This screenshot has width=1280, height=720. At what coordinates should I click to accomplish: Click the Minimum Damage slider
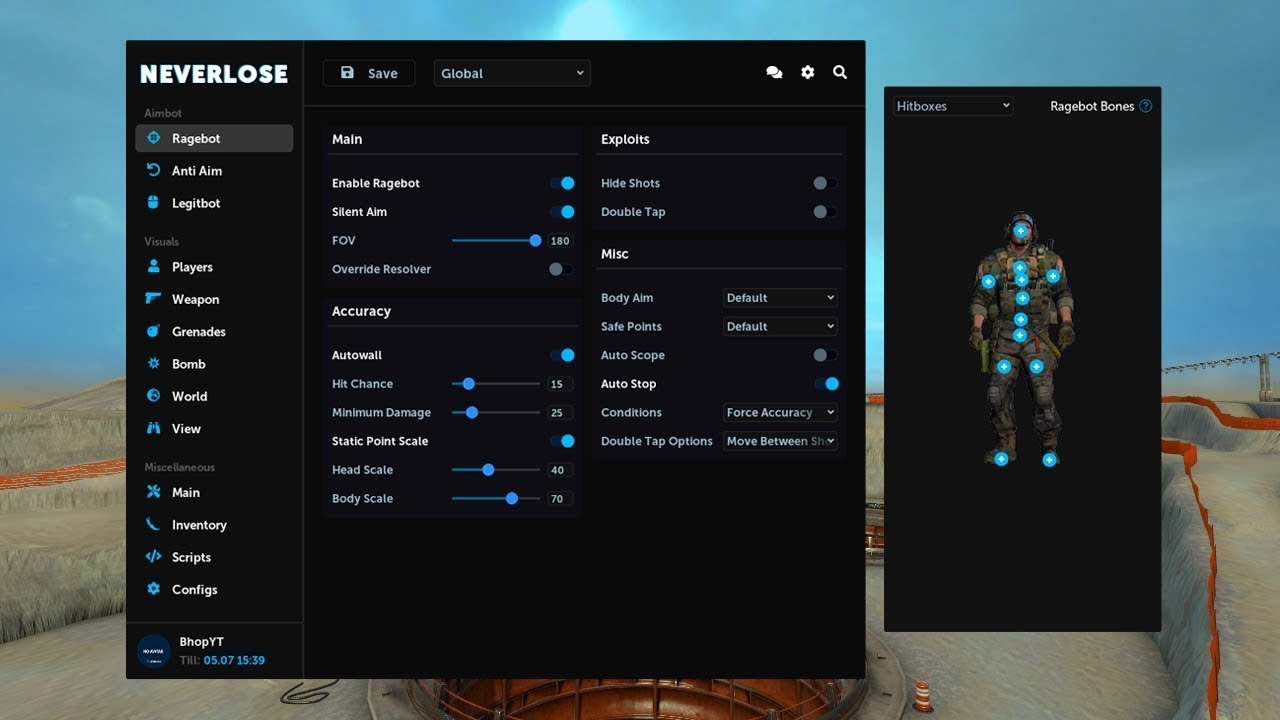pyautogui.click(x=496, y=412)
